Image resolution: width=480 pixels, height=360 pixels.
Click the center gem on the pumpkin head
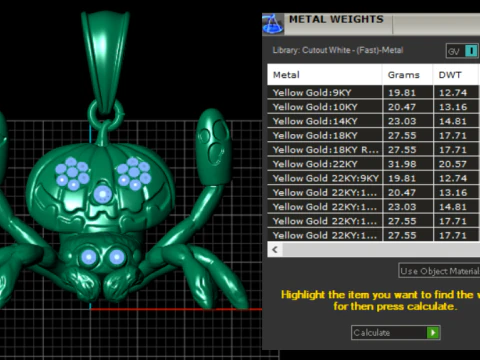pos(102,194)
